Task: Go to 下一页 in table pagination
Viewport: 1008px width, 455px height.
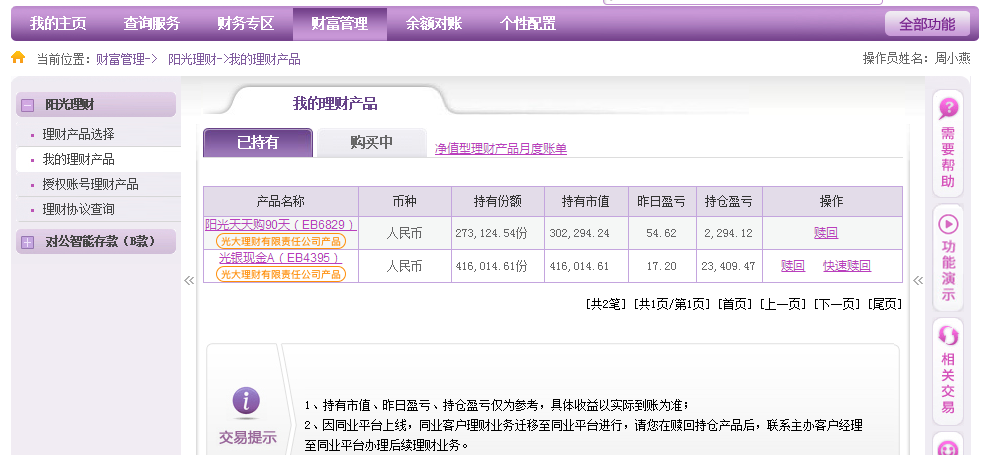Action: 836,304
